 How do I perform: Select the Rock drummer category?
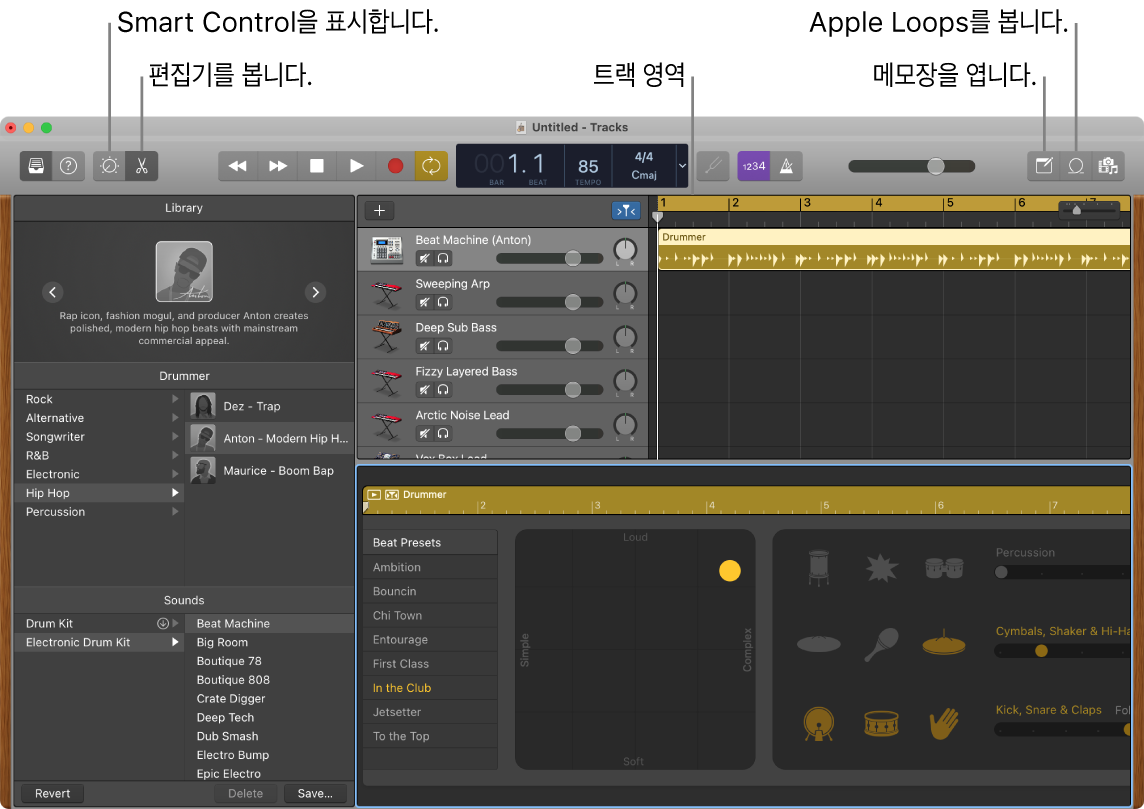[x=39, y=399]
